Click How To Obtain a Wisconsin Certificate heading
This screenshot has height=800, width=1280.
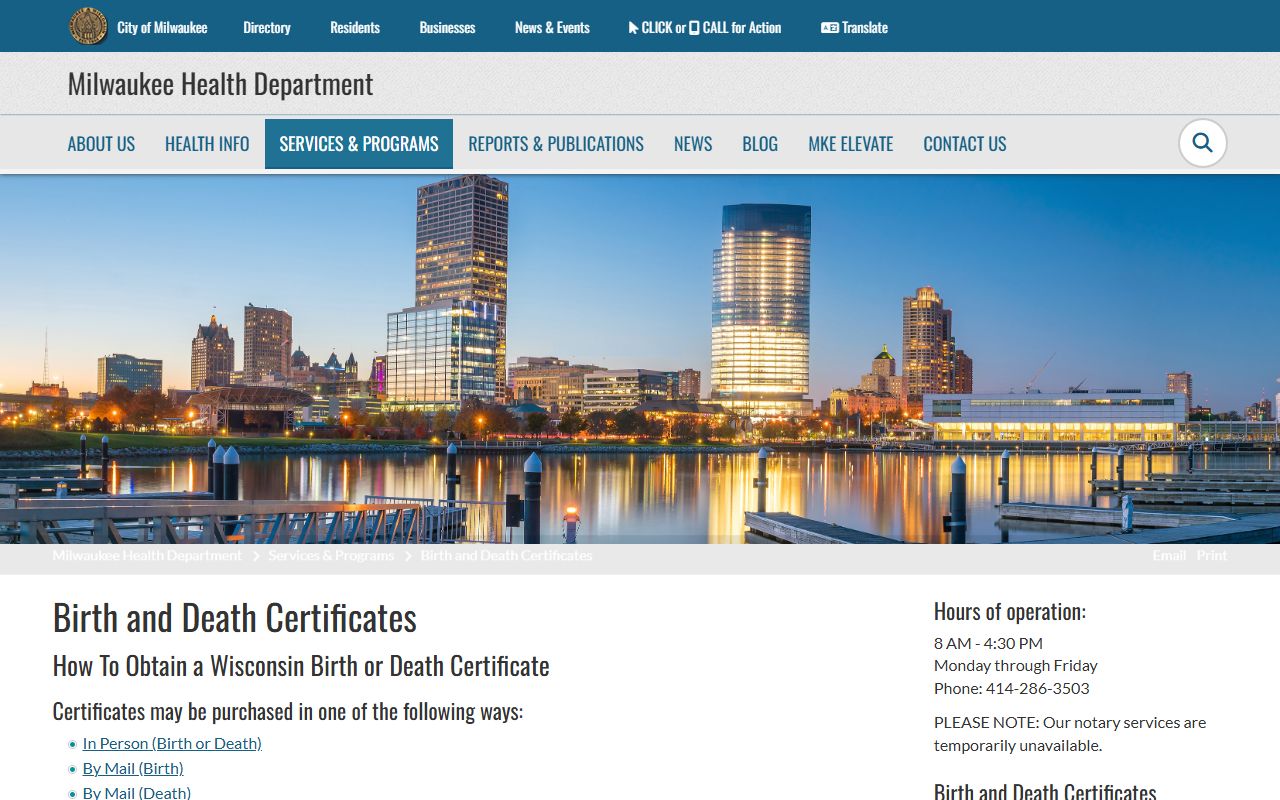click(x=301, y=666)
